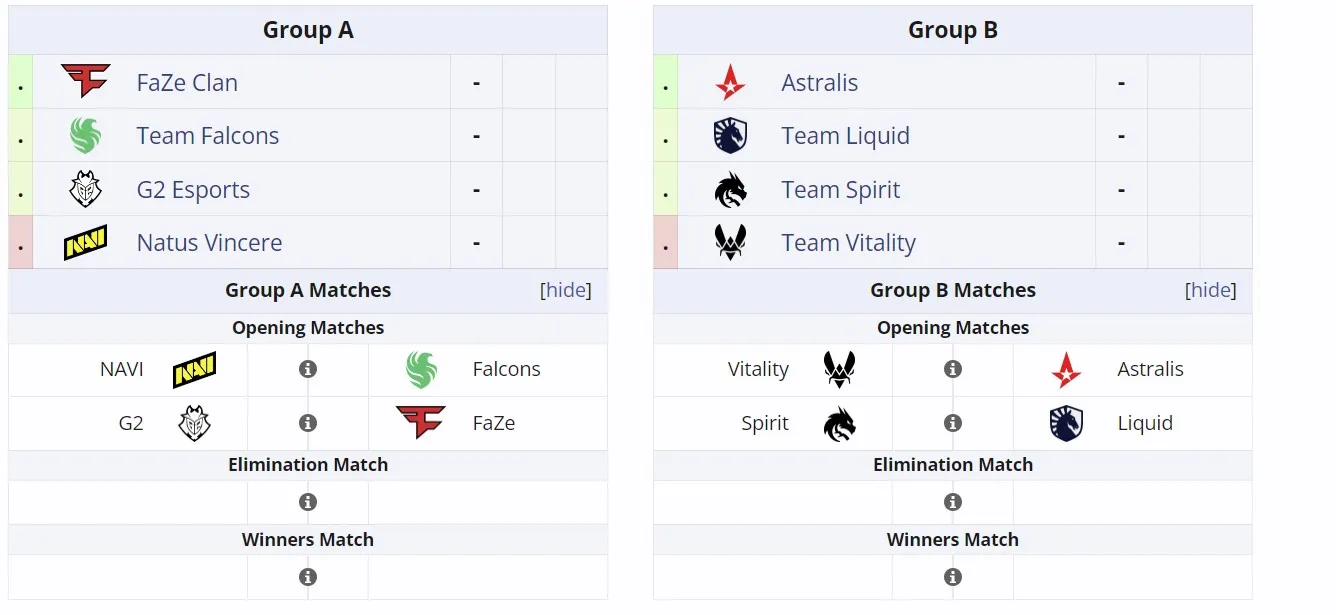The width and height of the screenshot is (1336, 615).
Task: Click the Team Spirit logo in Group B standings
Action: pyautogui.click(x=731, y=189)
